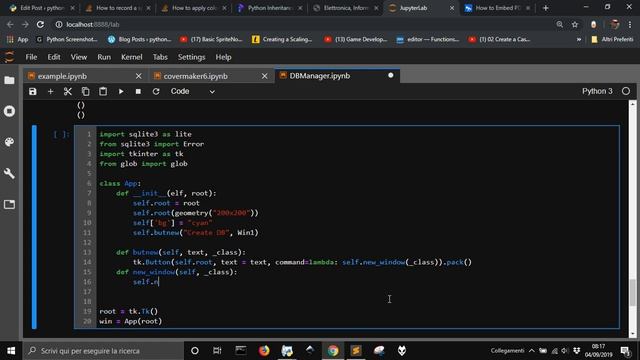Open editor Functions bookmark
Viewport: 640px width, 360px height.
[x=428, y=40]
